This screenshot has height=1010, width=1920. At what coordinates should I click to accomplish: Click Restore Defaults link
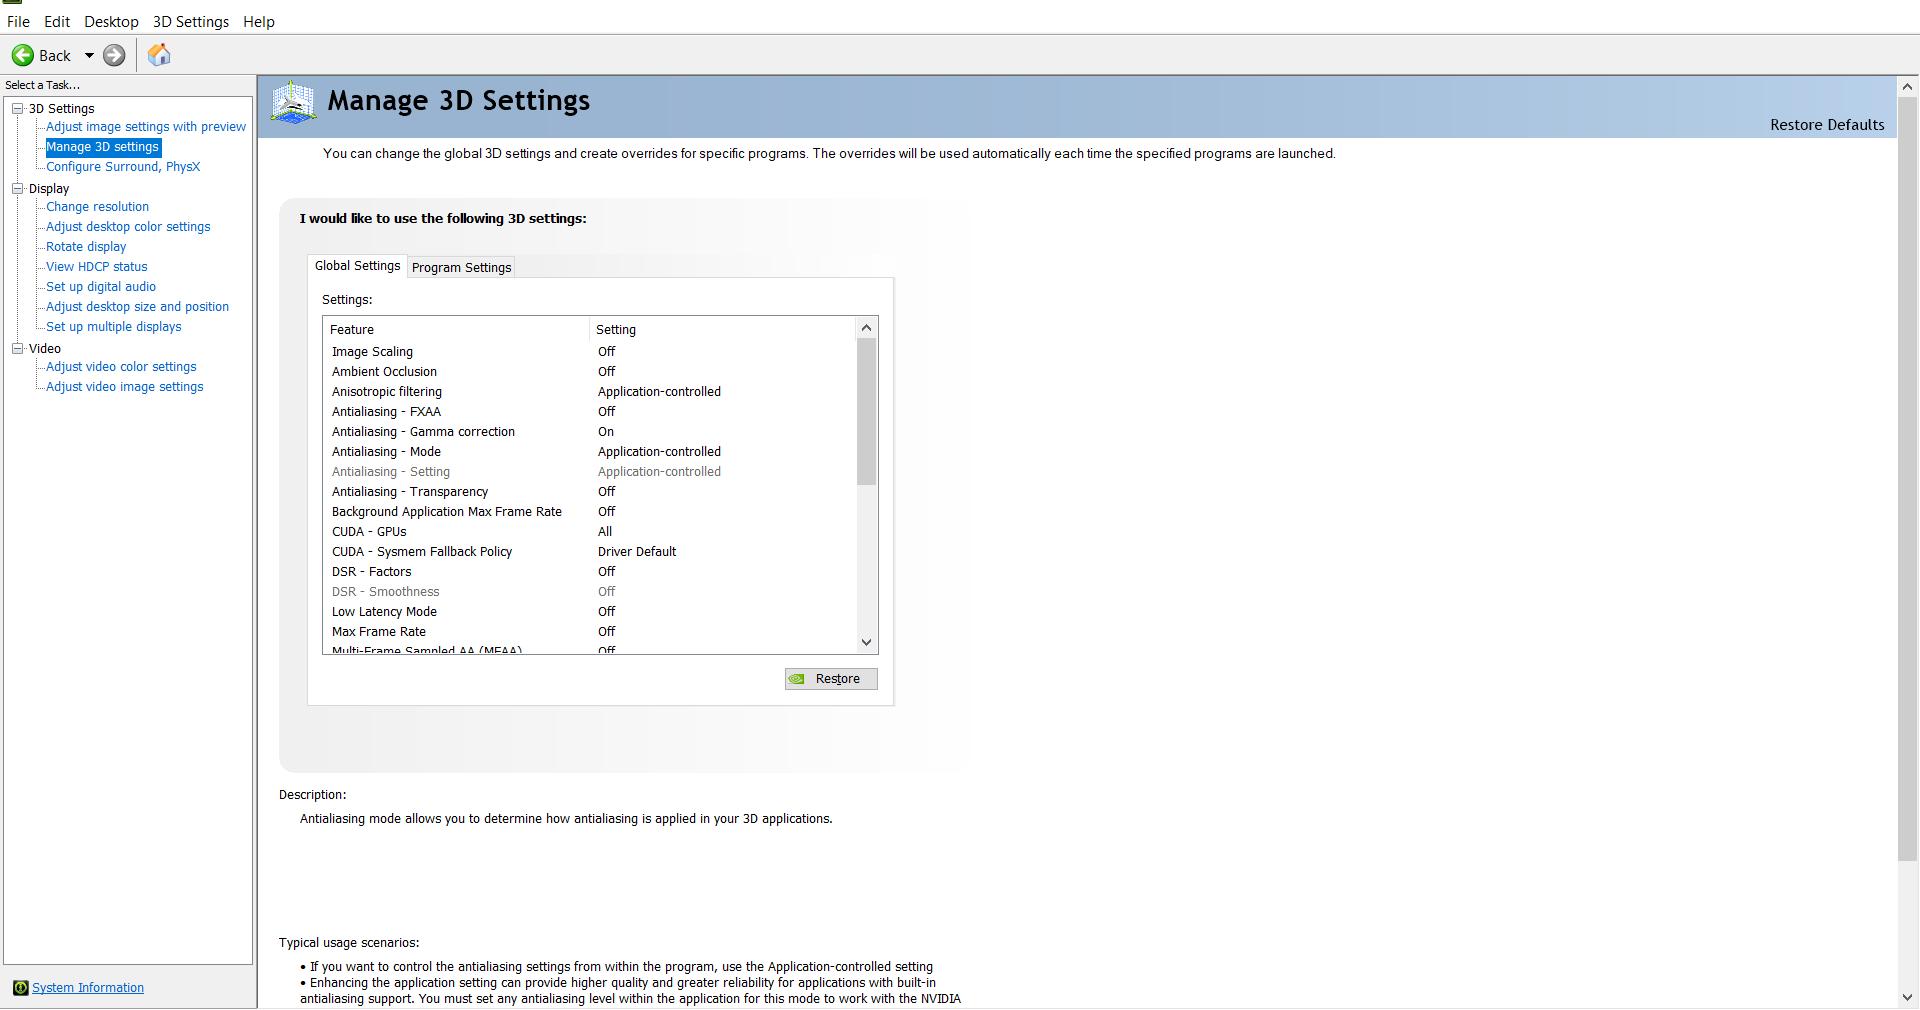(1826, 125)
